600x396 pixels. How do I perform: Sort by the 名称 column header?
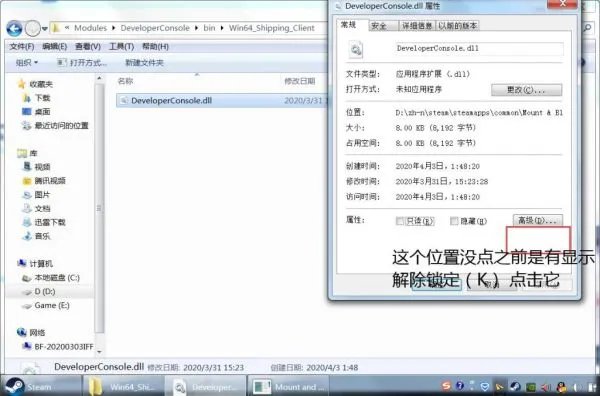click(126, 81)
